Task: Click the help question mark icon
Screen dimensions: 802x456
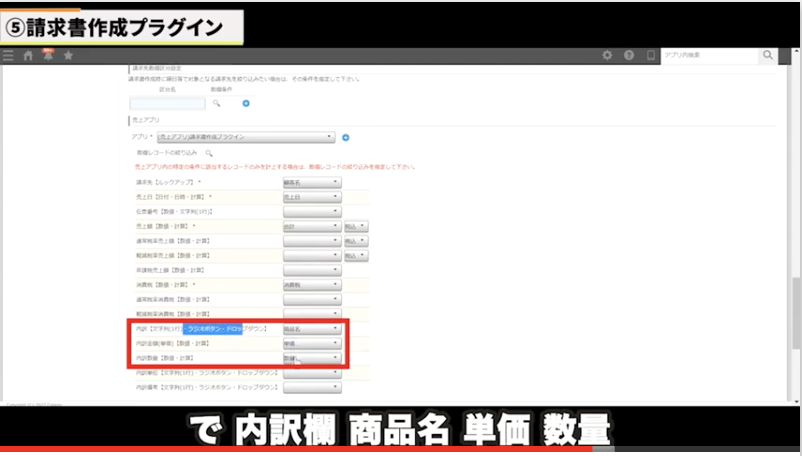Action: click(x=629, y=56)
